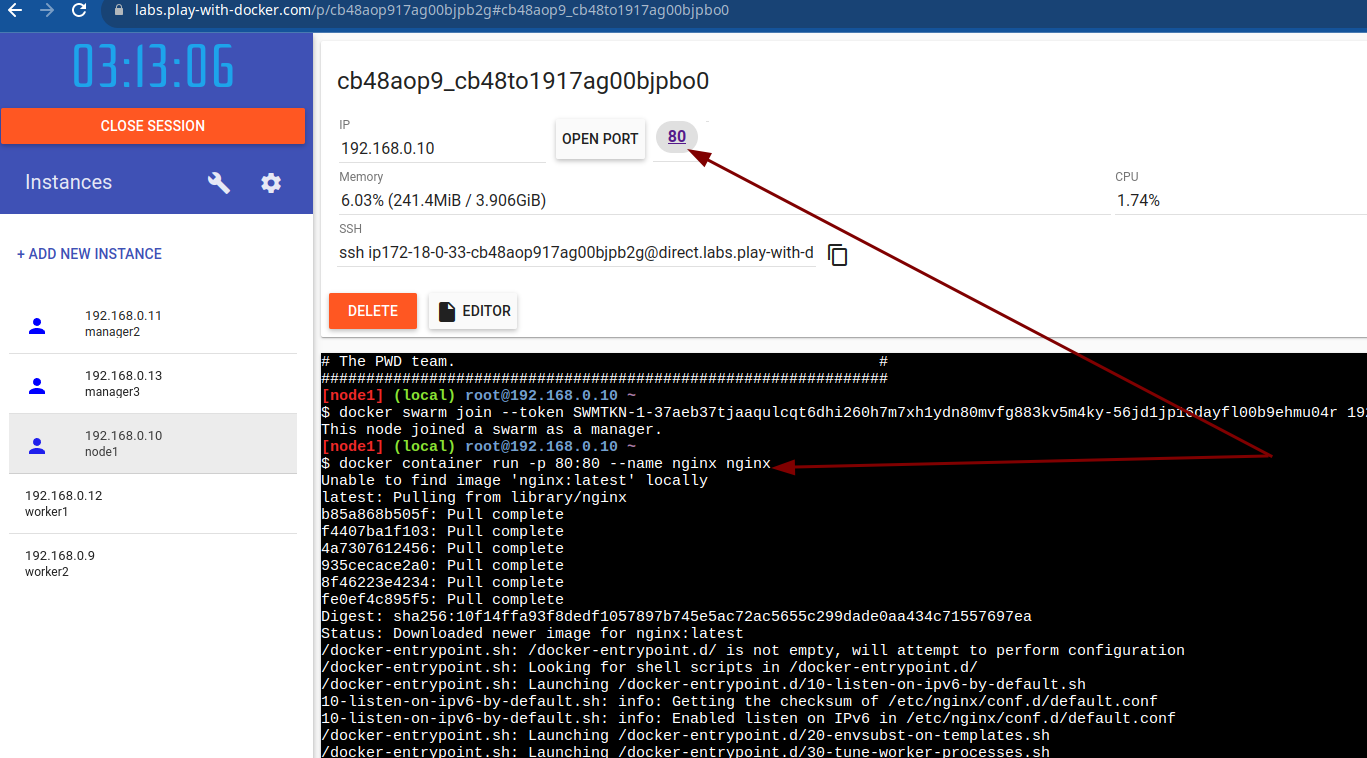Screen dimensions: 1367x758
Task: Click ADD NEW INSTANCE
Action: [89, 253]
